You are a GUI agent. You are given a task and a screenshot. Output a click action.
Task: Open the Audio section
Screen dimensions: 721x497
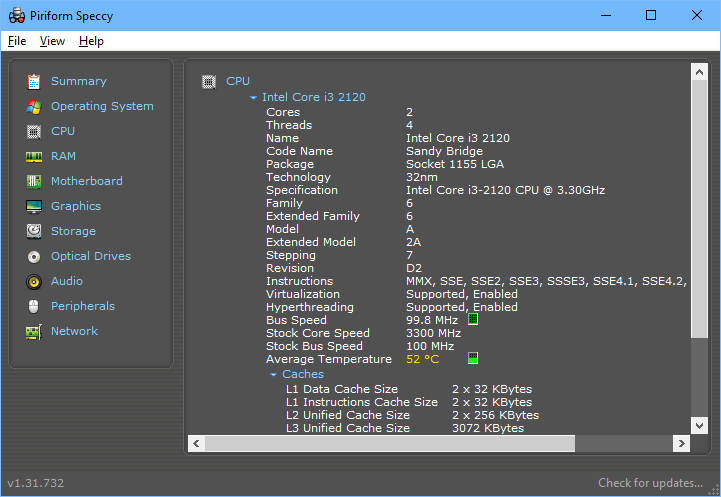(x=67, y=281)
